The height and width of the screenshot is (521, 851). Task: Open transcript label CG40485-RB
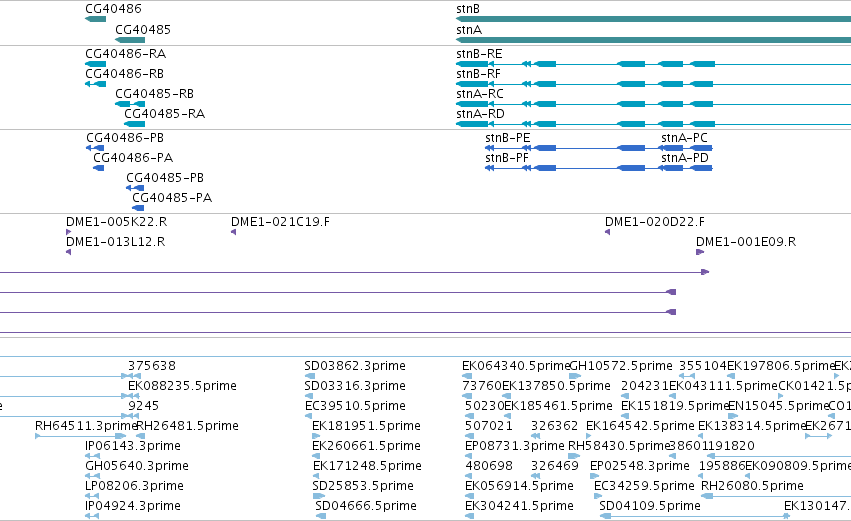coord(155,94)
